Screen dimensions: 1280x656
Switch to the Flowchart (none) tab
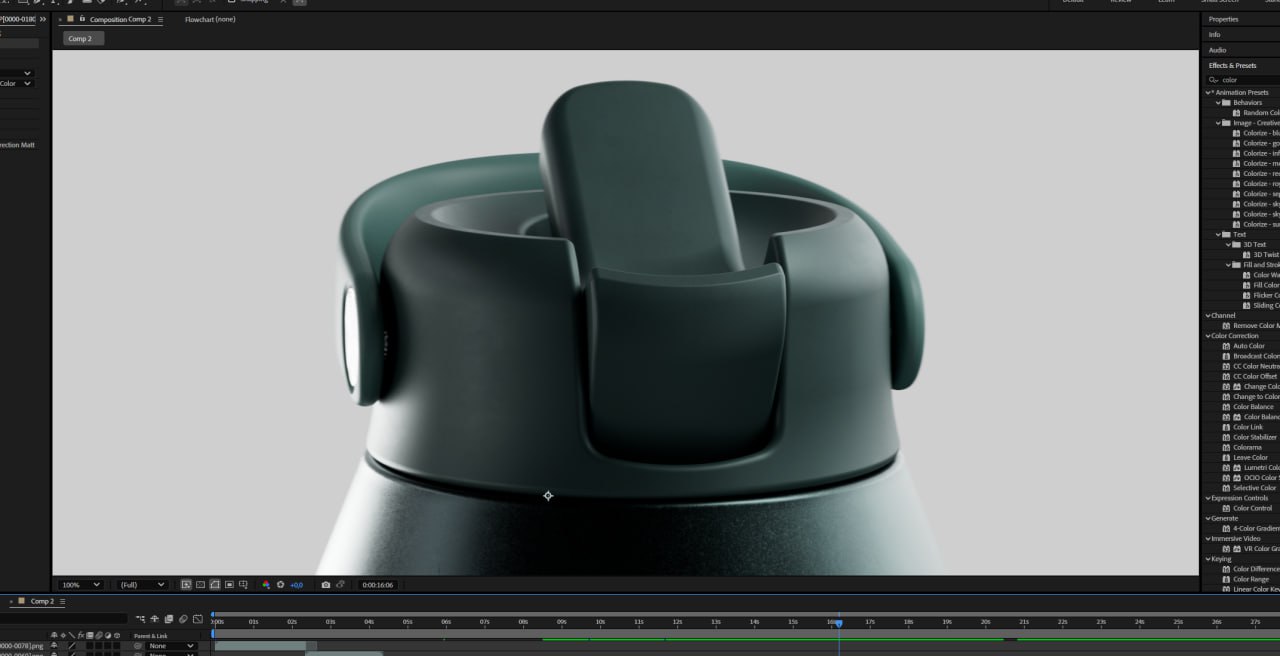pyautogui.click(x=210, y=19)
